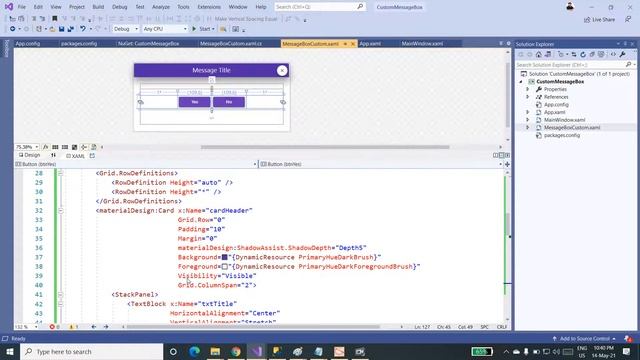Click the View Code icon in Solution Explorer toolbar
The image size is (640, 360).
tap(613, 54)
